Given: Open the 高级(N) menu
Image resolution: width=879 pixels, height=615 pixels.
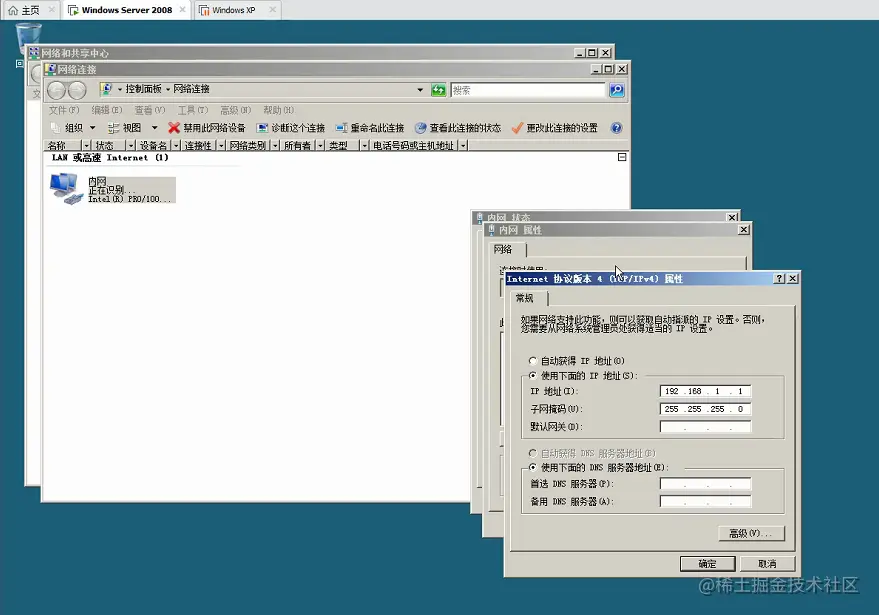Looking at the screenshot, I should [x=235, y=110].
